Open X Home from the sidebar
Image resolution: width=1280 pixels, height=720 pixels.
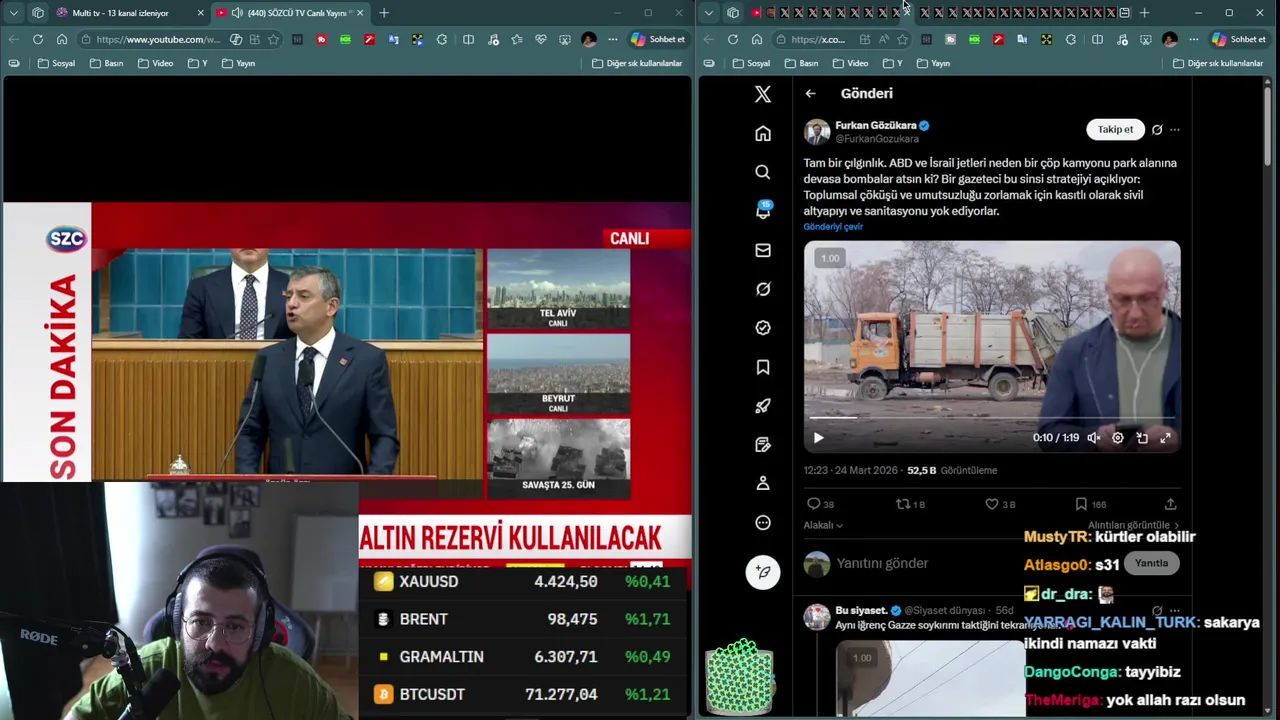pos(763,133)
